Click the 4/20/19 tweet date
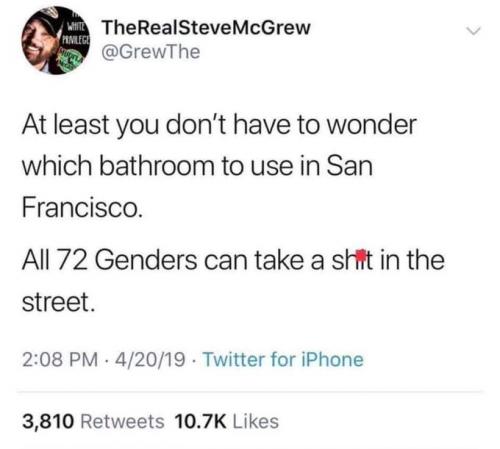The image size is (500, 449). (x=150, y=360)
